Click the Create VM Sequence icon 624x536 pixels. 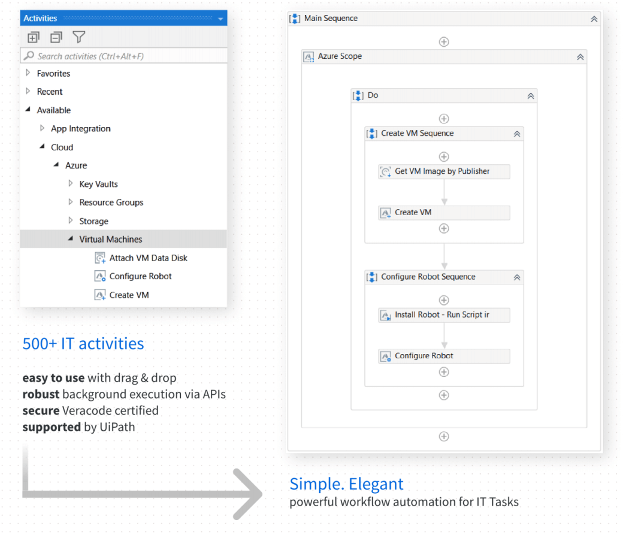point(372,133)
